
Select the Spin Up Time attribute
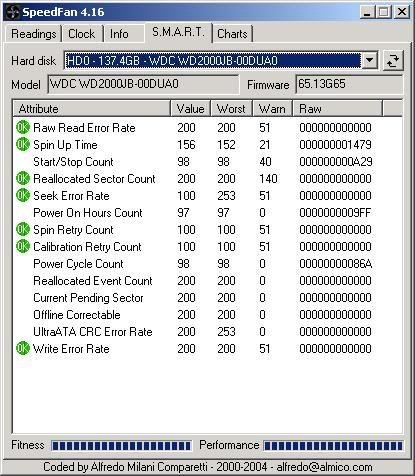[65, 145]
